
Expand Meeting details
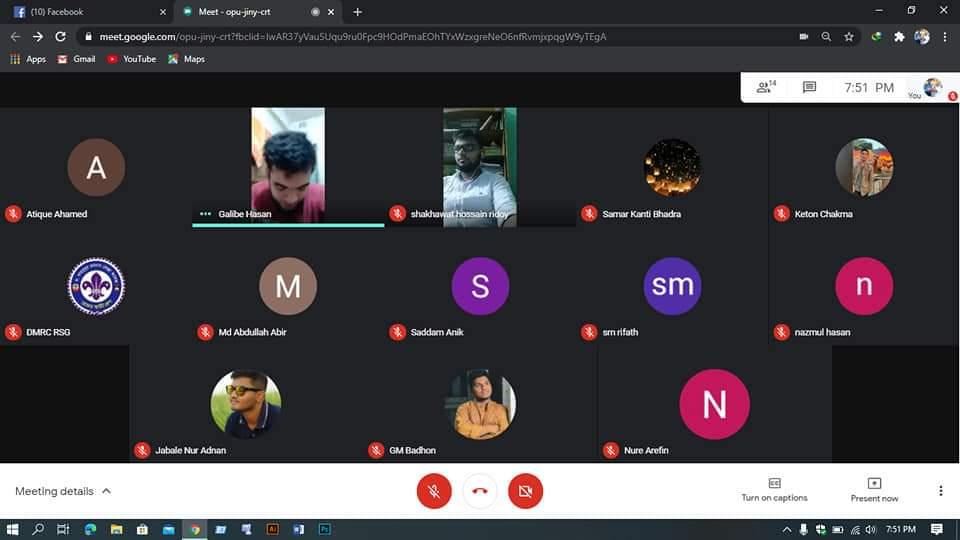tap(63, 491)
